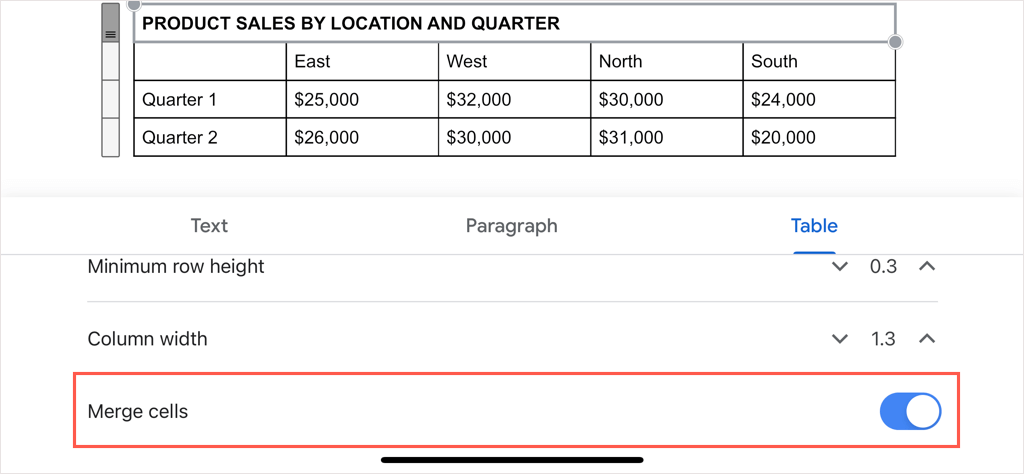1024x474 pixels.
Task: Tap the top row handle with lines icon
Action: pyautogui.click(x=110, y=23)
